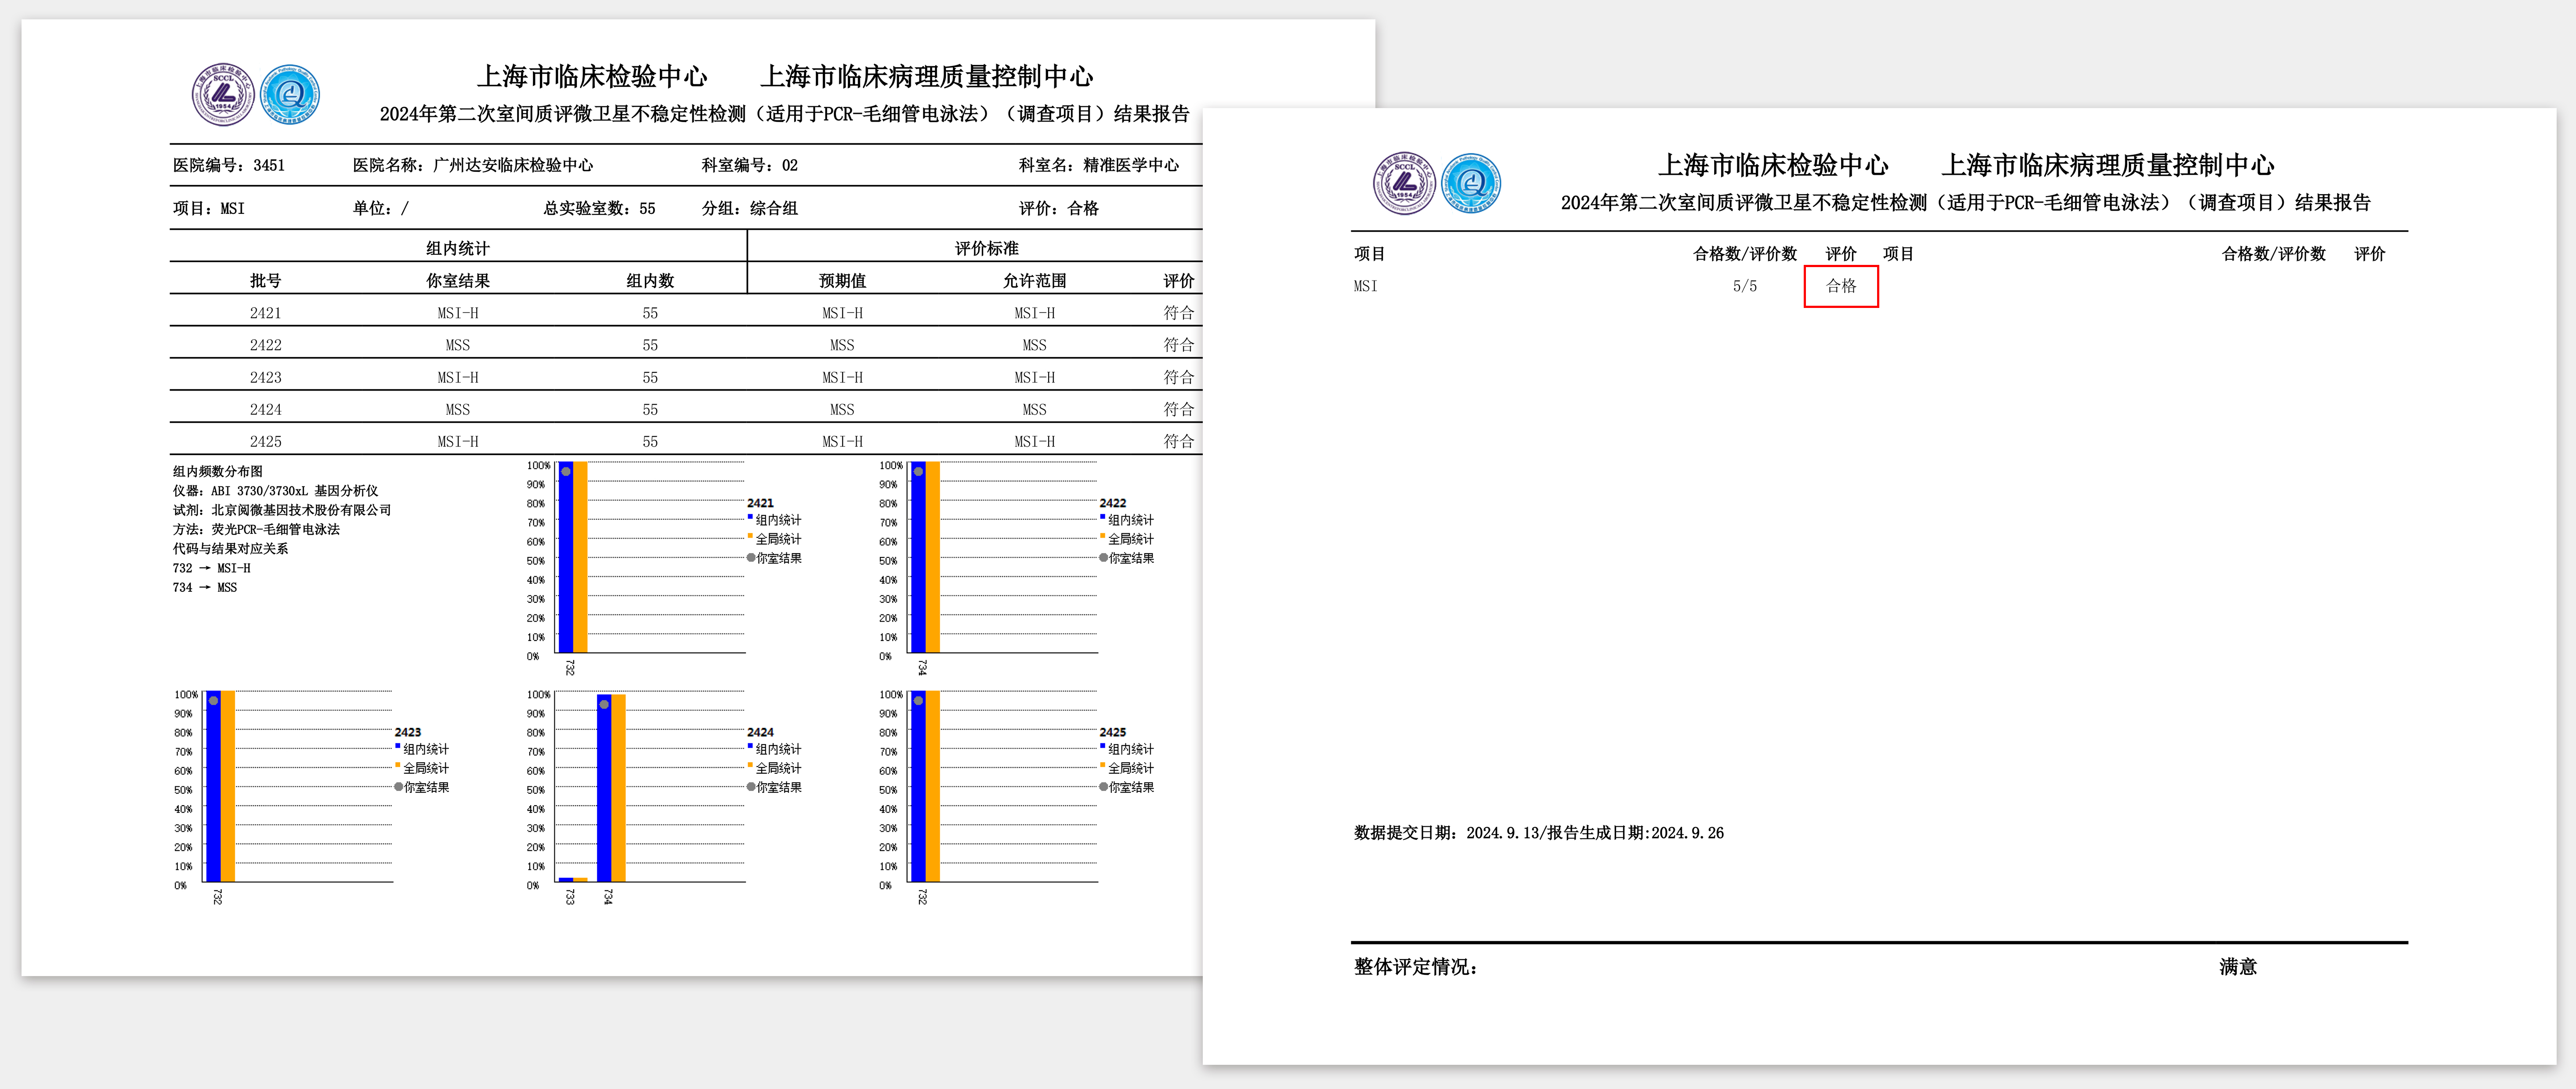This screenshot has height=1089, width=2576.
Task: Click 允许范围 column header
Action: [1034, 281]
